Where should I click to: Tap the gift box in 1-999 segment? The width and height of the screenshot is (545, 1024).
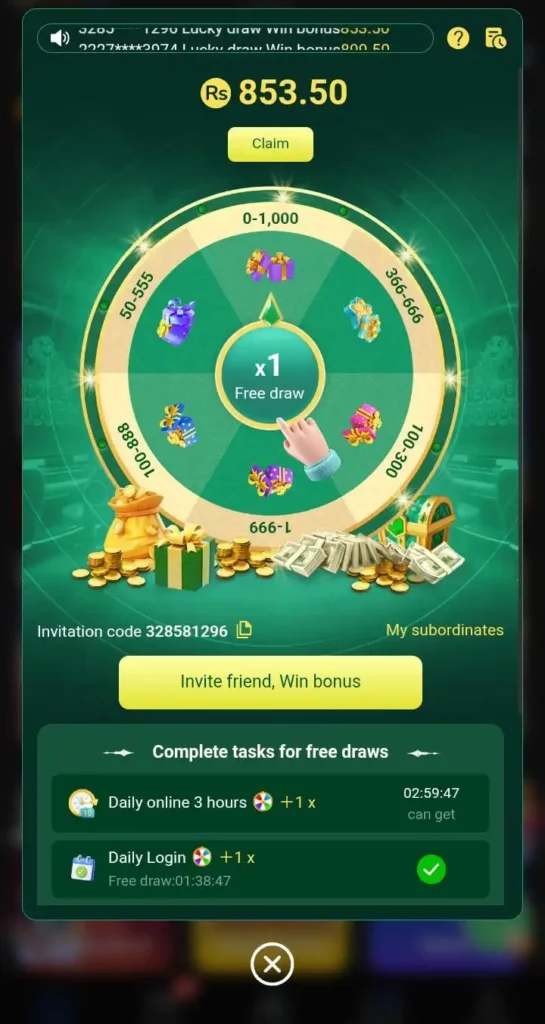coord(270,480)
